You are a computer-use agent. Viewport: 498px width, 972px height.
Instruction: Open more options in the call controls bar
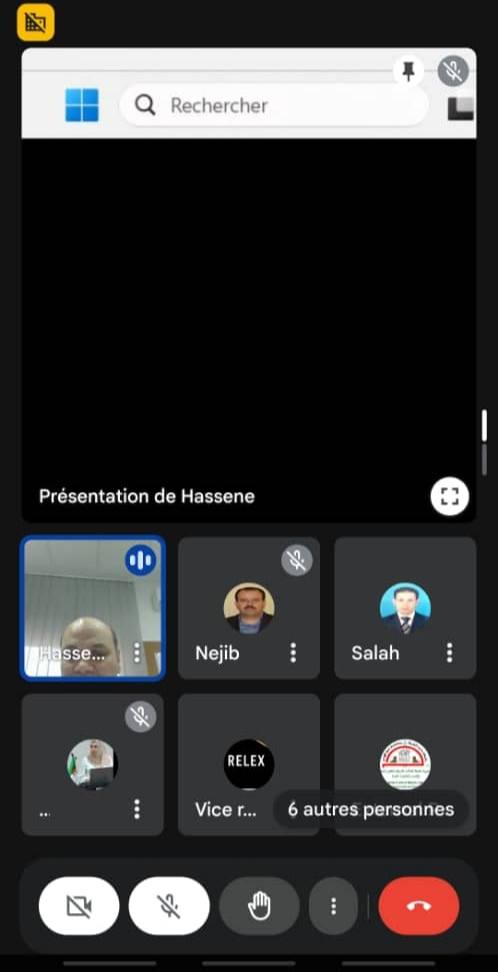334,906
